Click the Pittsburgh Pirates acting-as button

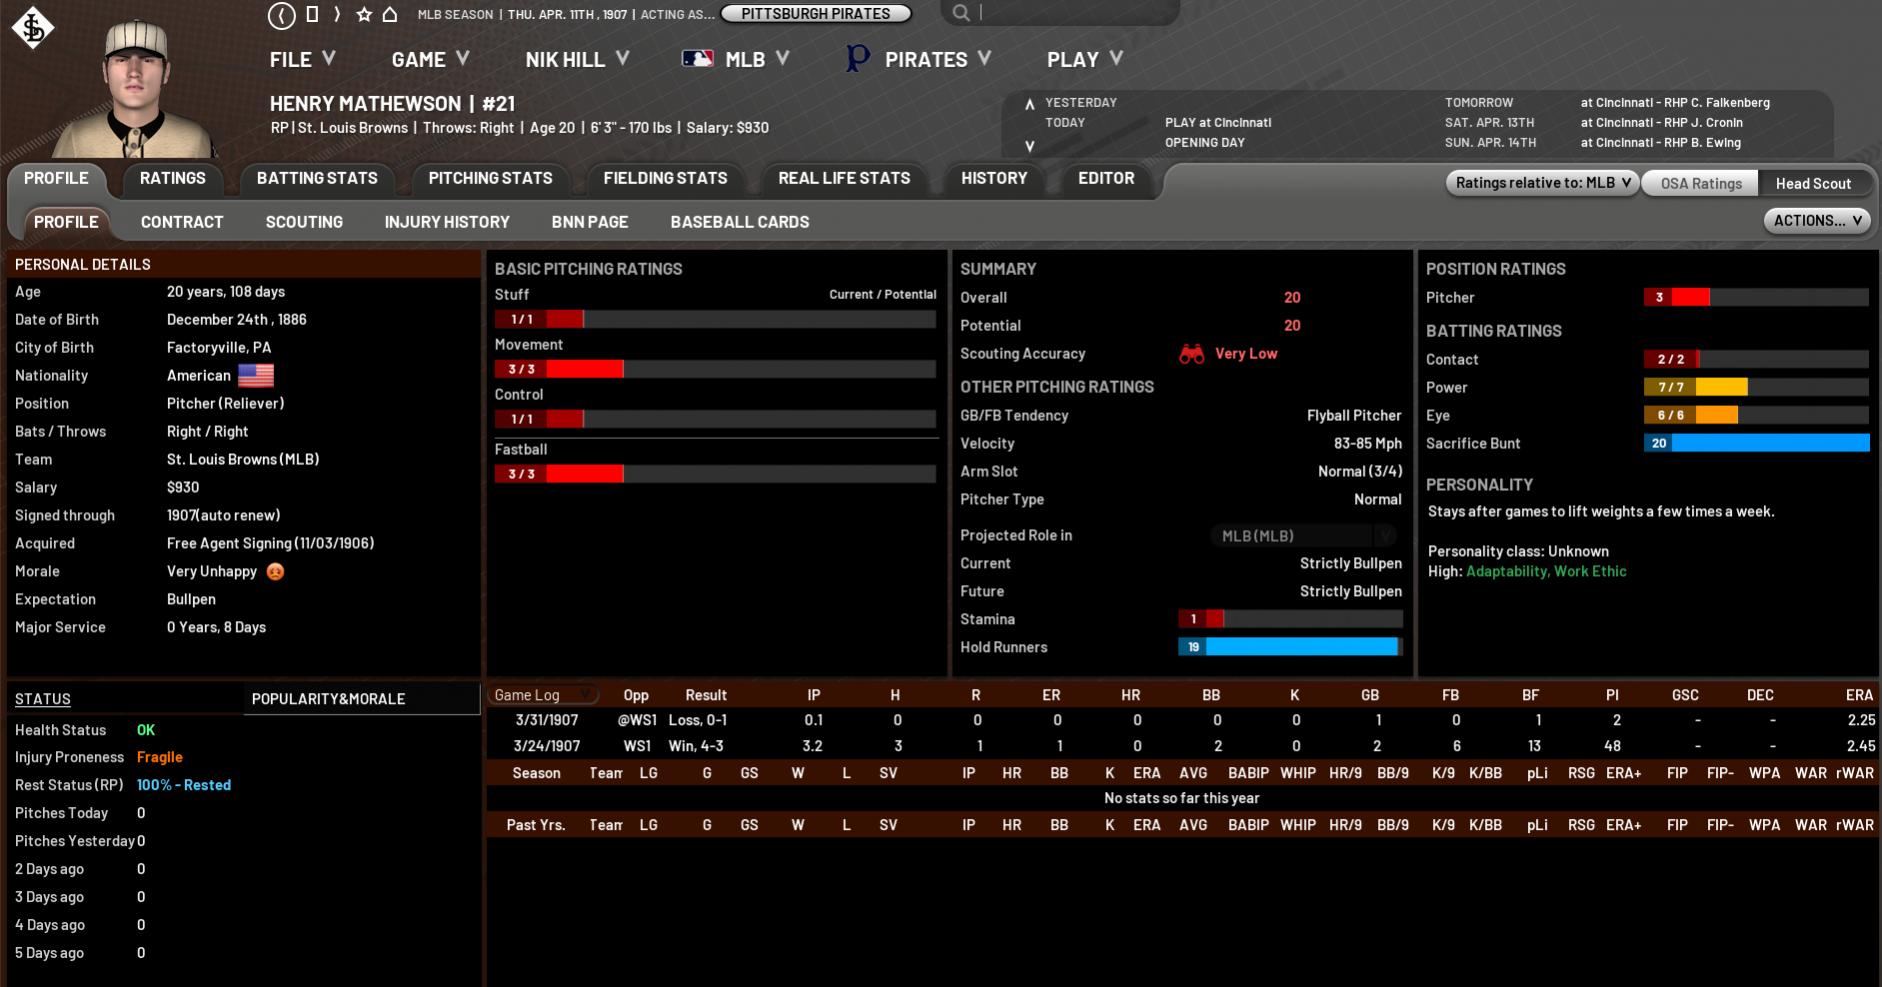coord(815,14)
